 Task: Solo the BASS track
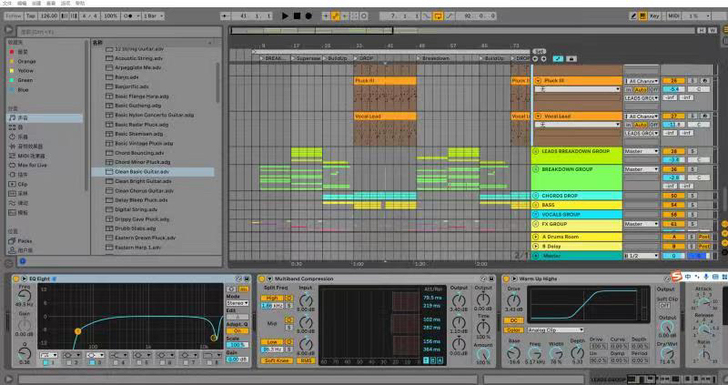692,205
